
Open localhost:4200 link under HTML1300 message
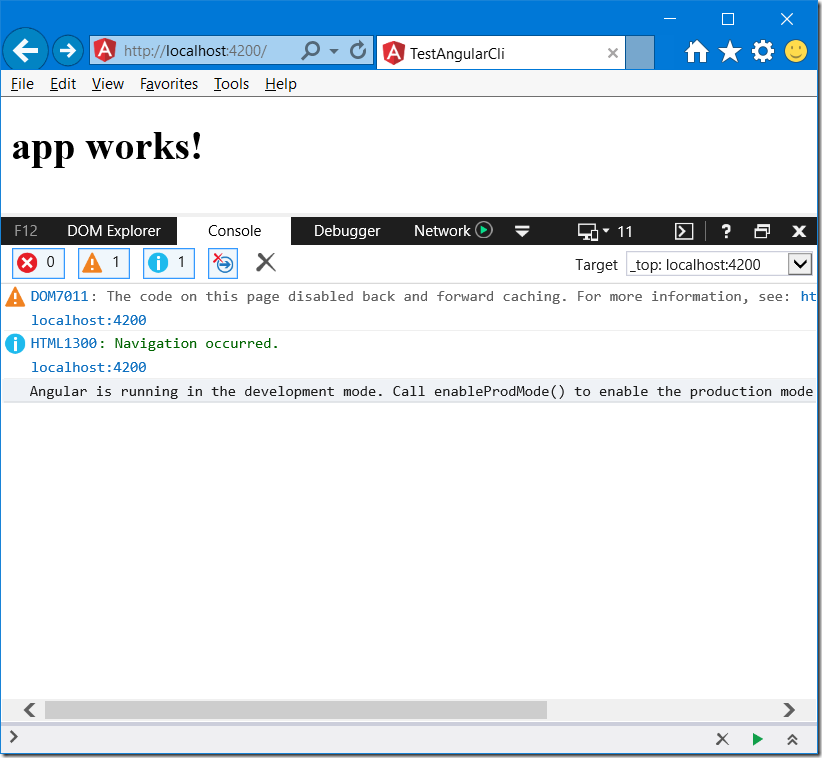pos(89,367)
